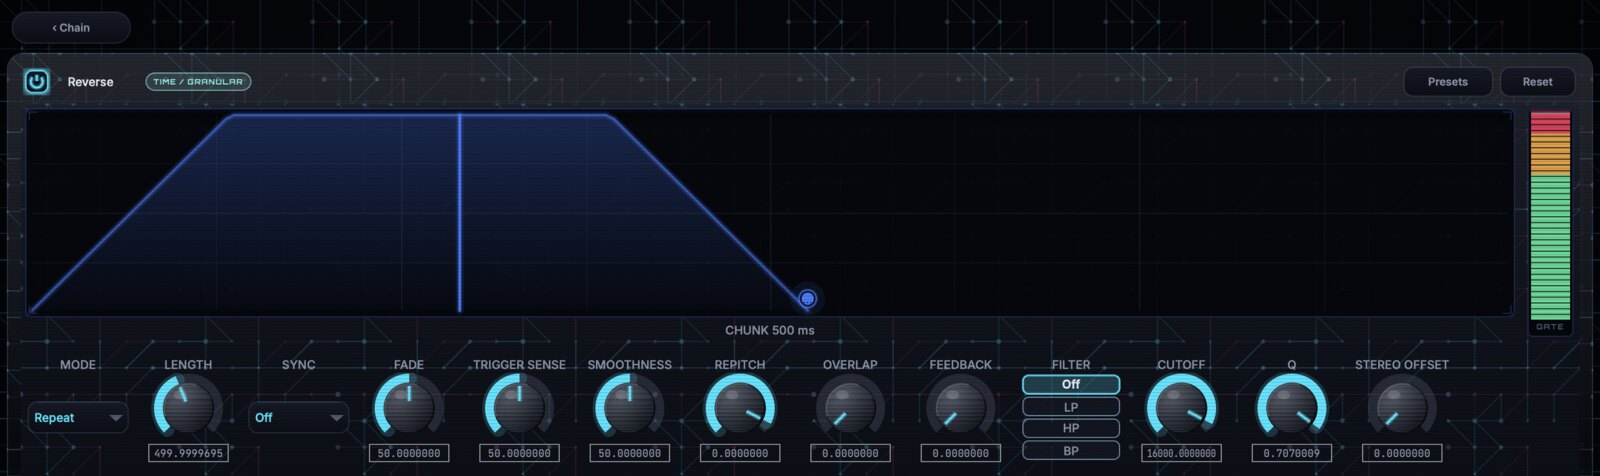Click the GATE label under the meter

pos(1550,327)
